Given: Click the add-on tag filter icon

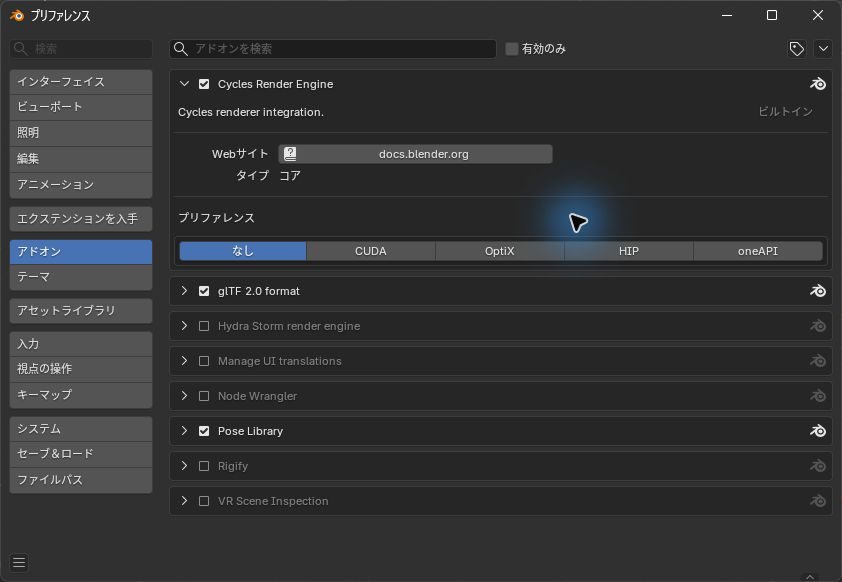Looking at the screenshot, I should tap(796, 49).
